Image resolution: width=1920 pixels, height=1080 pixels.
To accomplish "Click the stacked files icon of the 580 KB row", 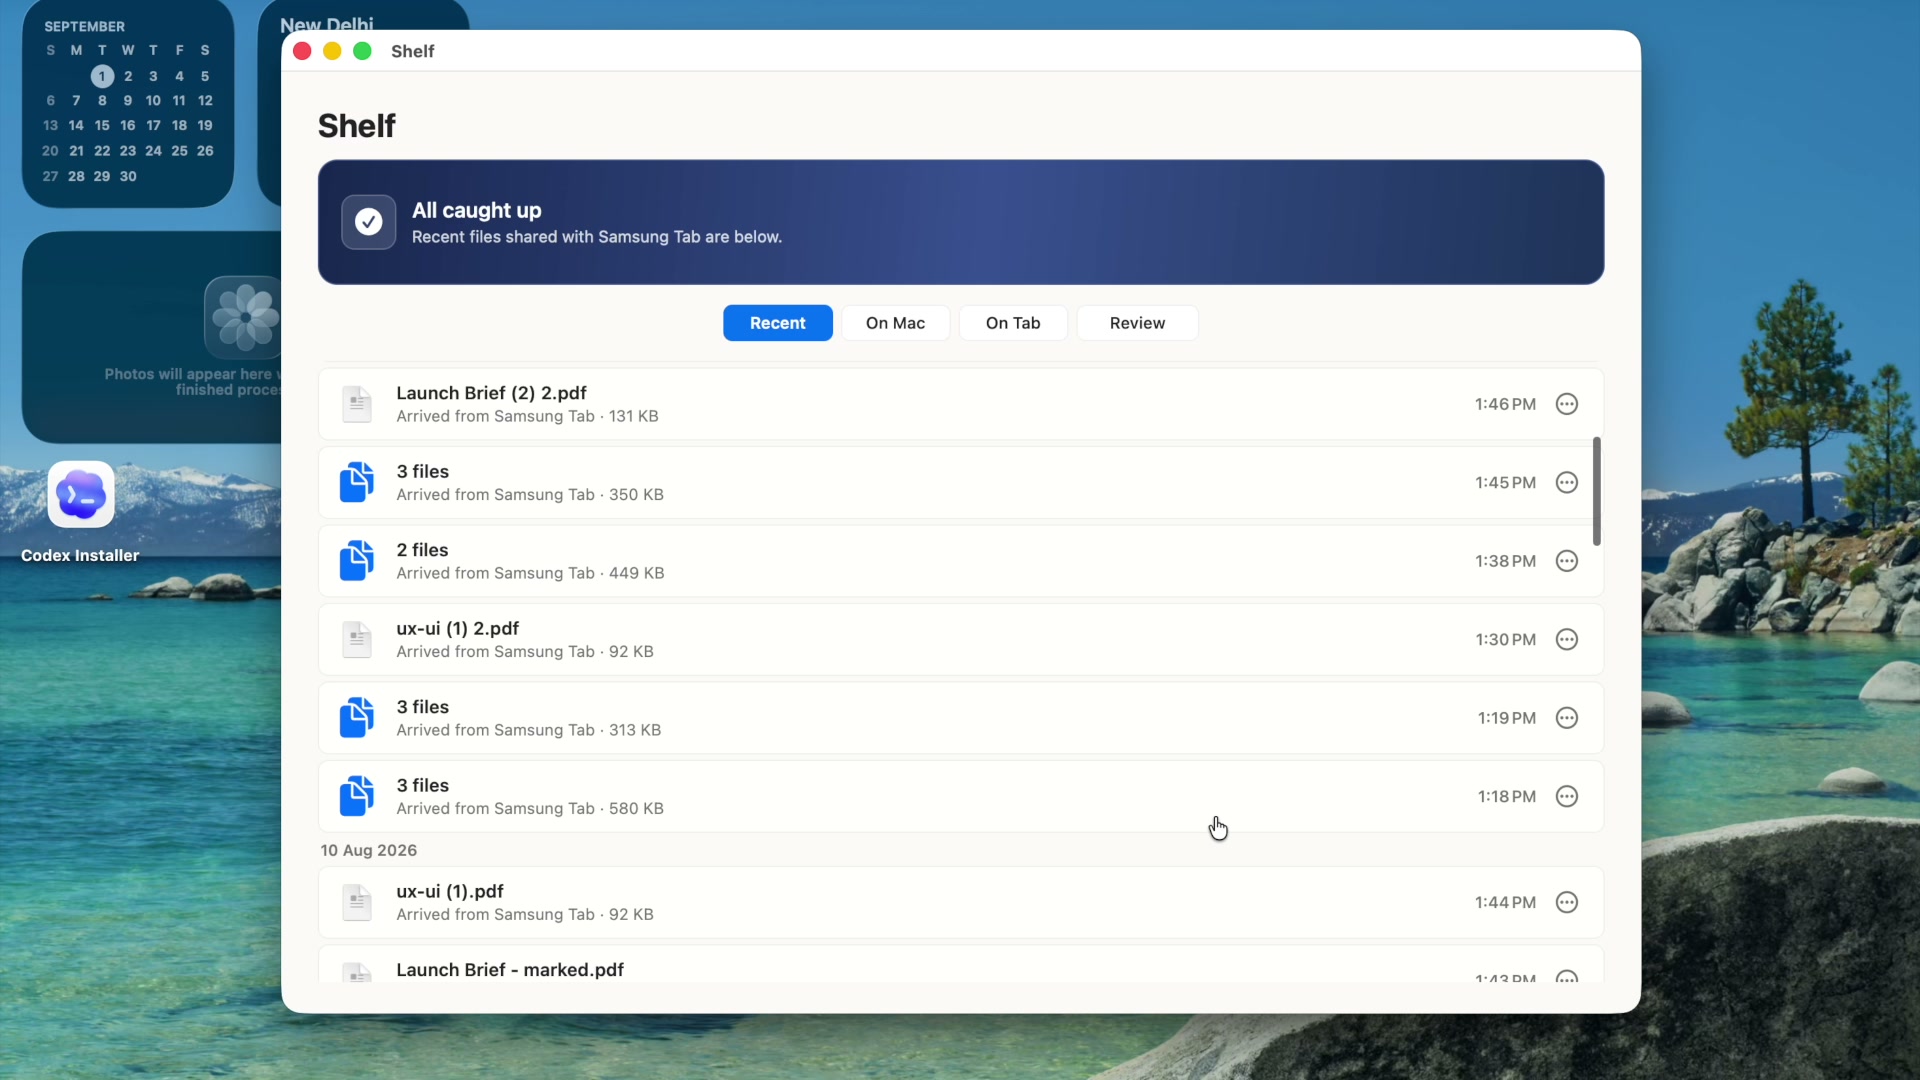I will [x=357, y=796].
